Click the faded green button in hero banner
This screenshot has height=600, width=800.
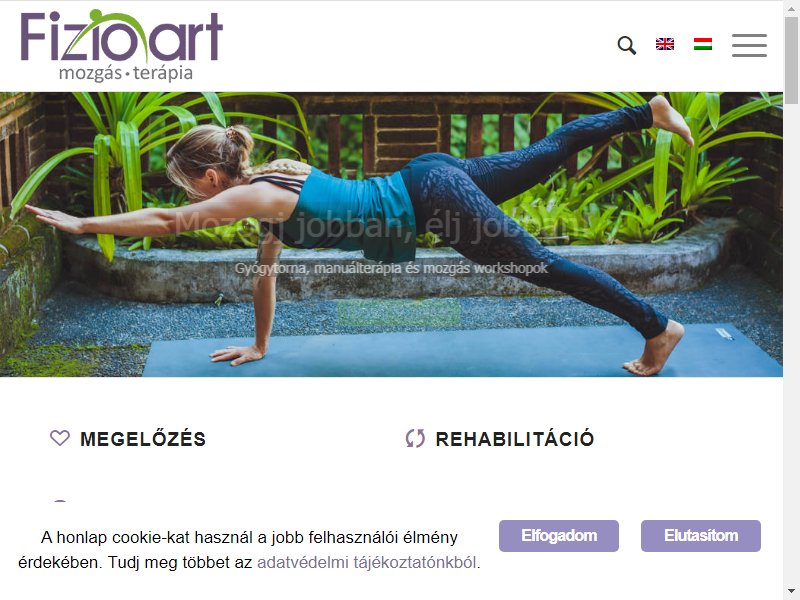click(398, 312)
